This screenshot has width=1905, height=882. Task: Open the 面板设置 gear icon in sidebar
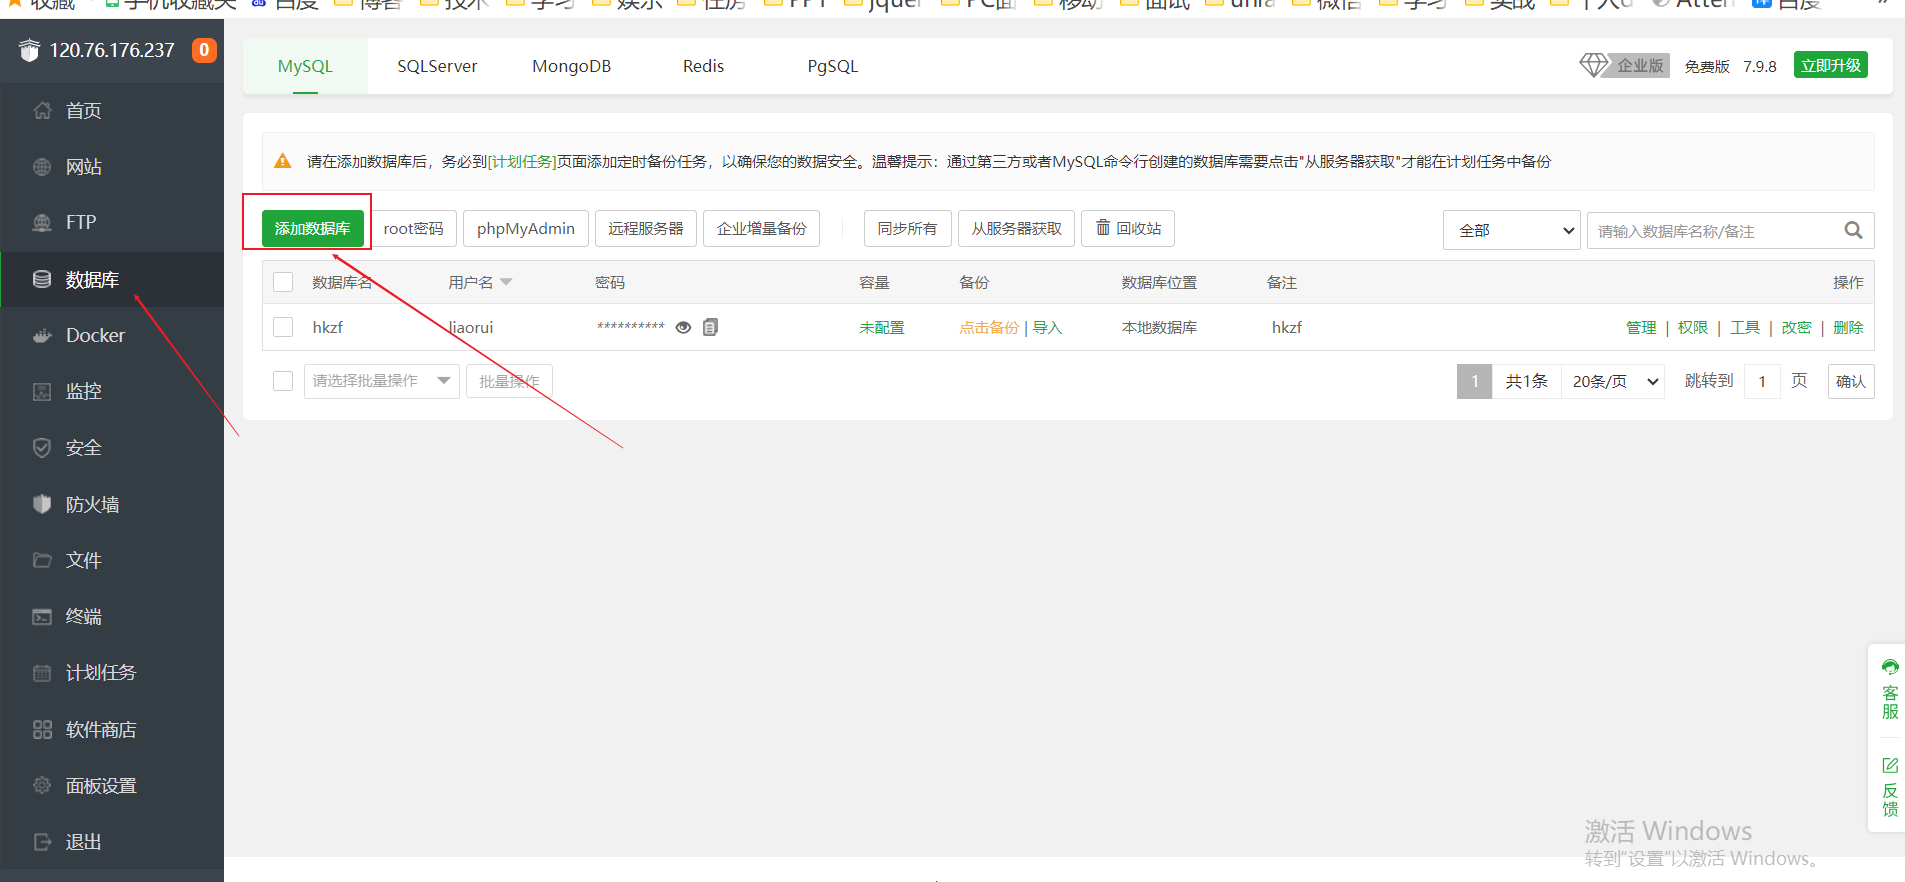tap(42, 785)
